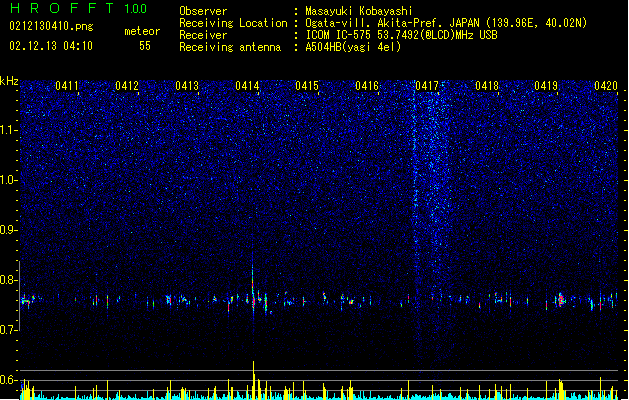Click the 0415 time marker
Screen dimensions: 629x400
(x=307, y=86)
